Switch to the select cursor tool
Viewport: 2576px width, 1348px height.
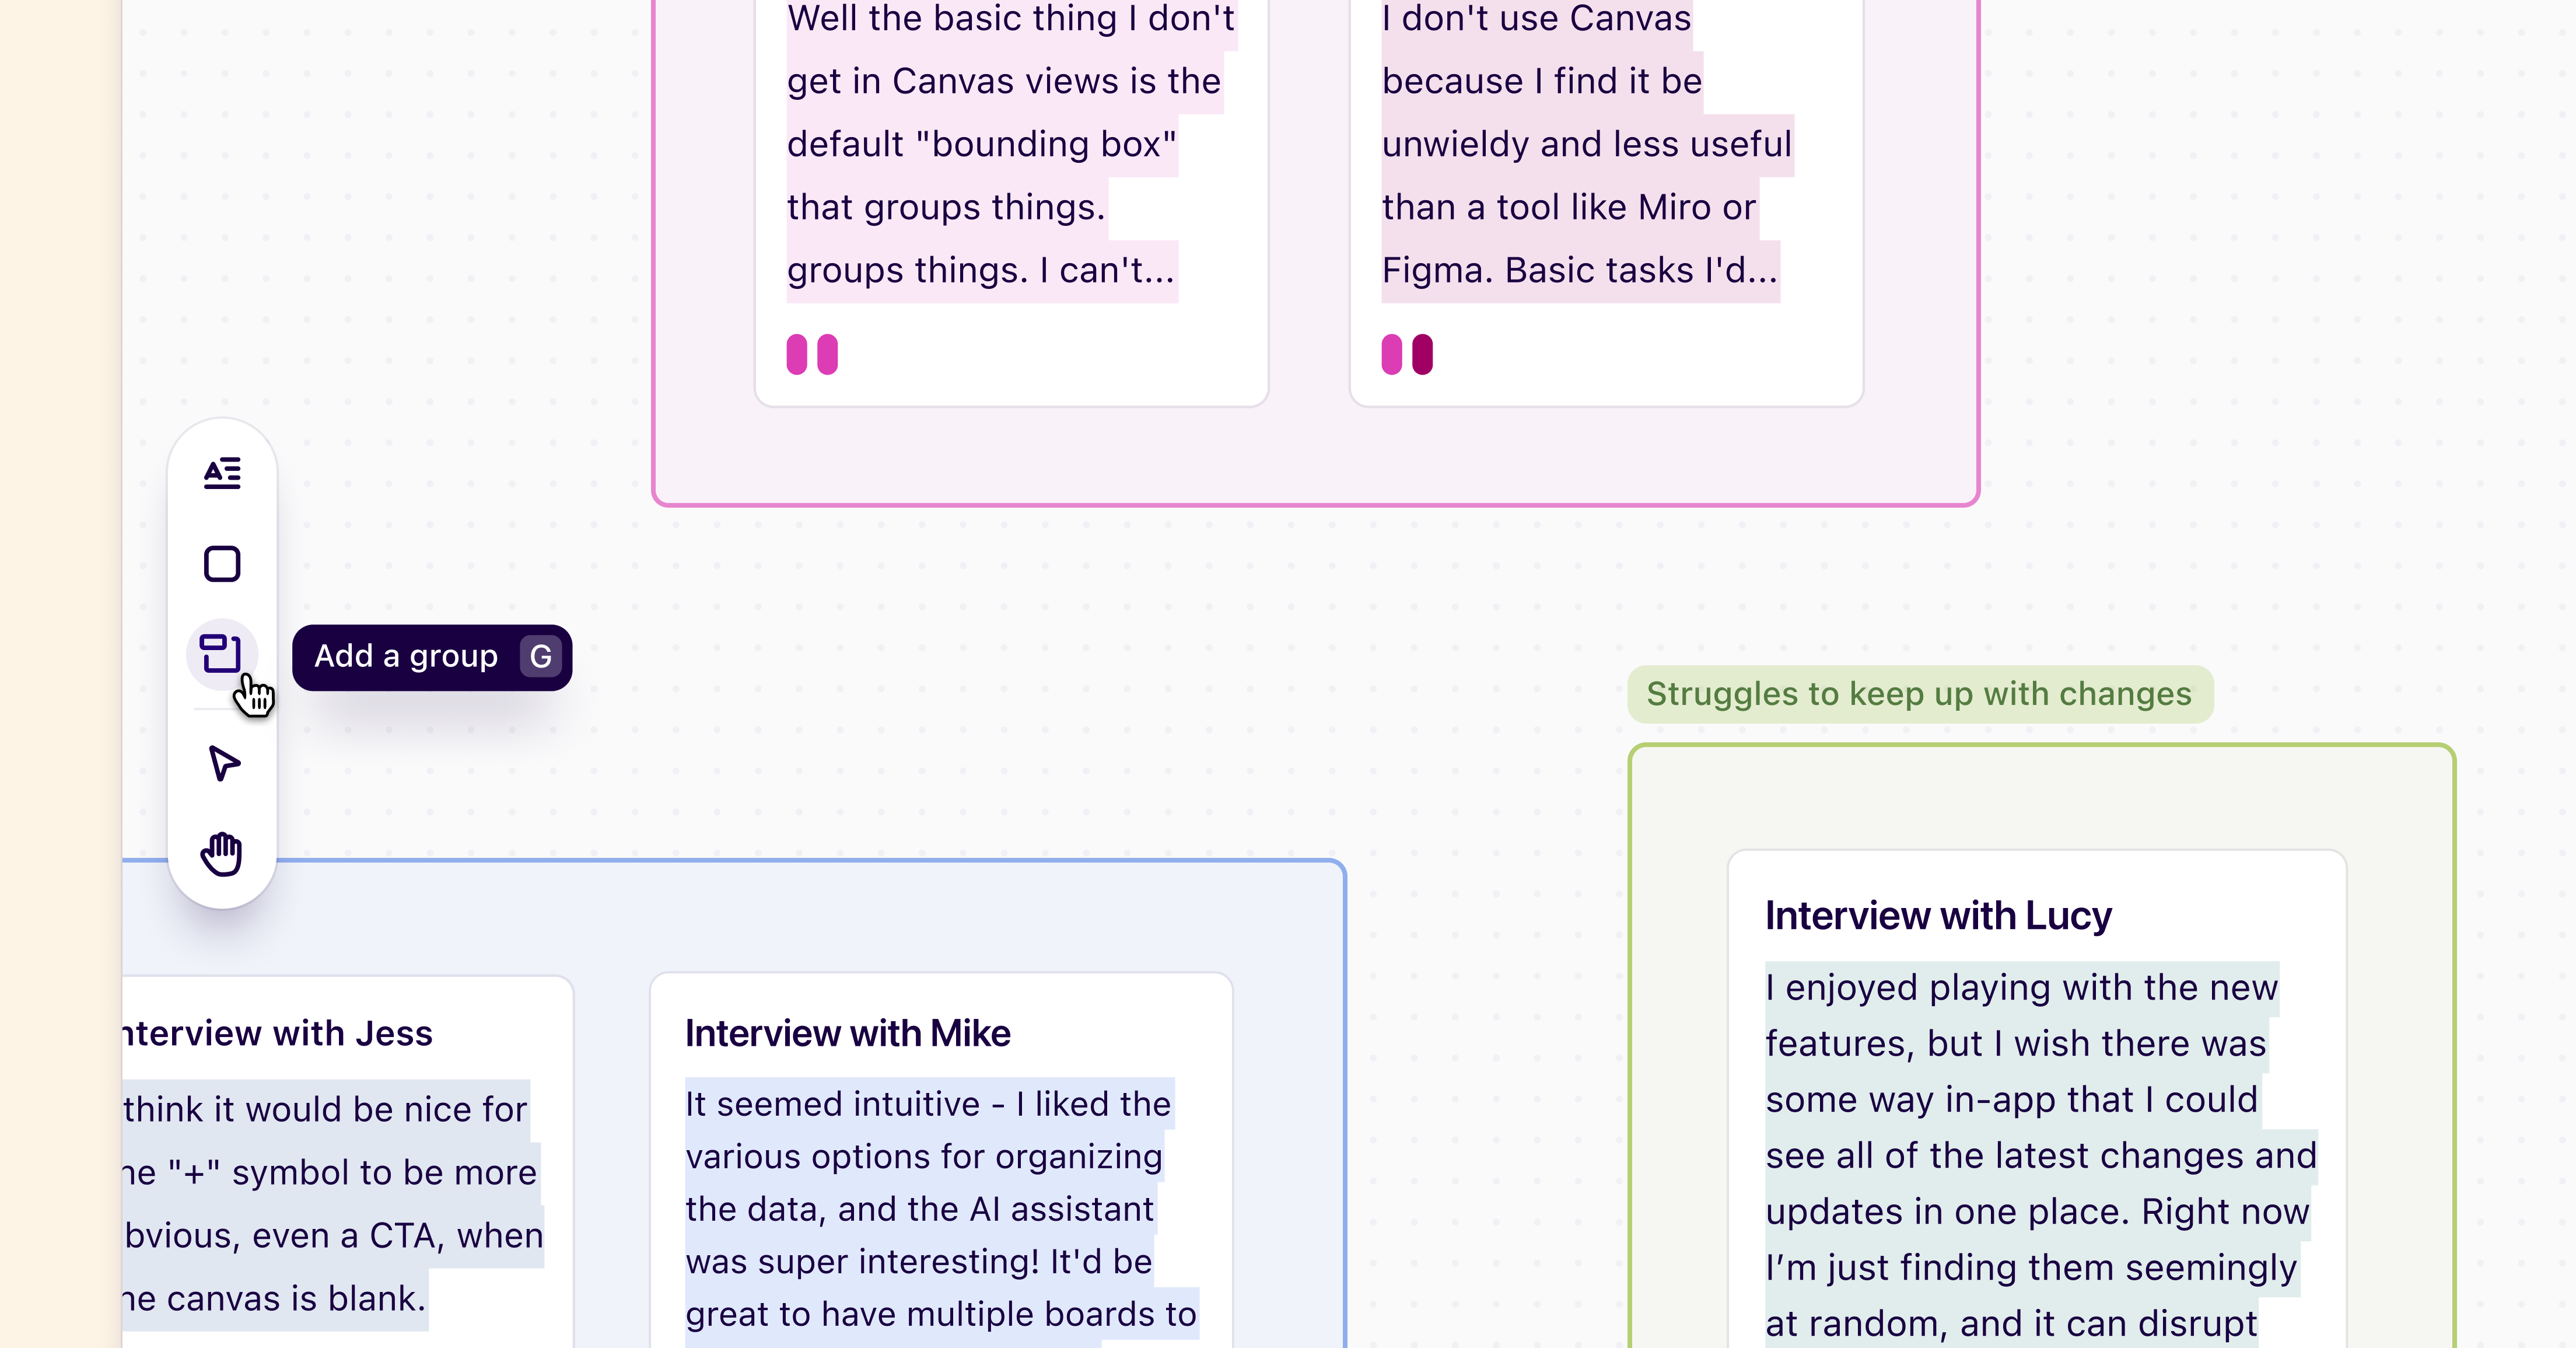coord(223,763)
